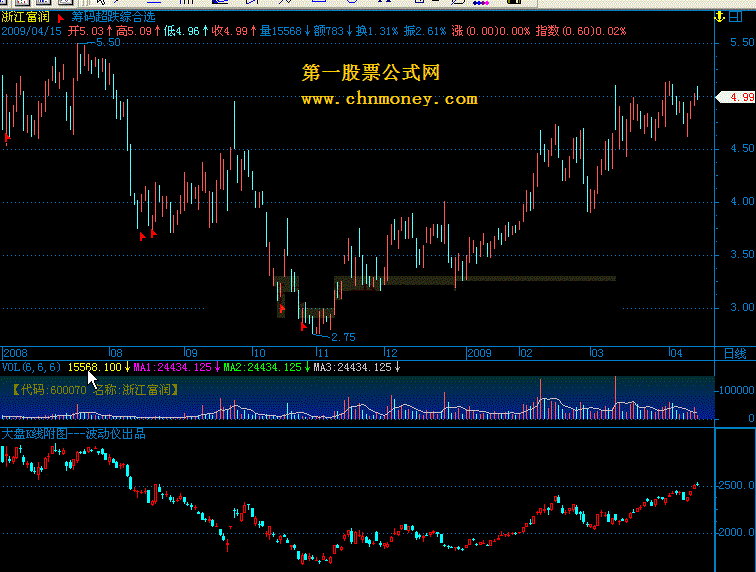Click the 100000 volume axis label
756x572 pixels.
[x=736, y=390]
